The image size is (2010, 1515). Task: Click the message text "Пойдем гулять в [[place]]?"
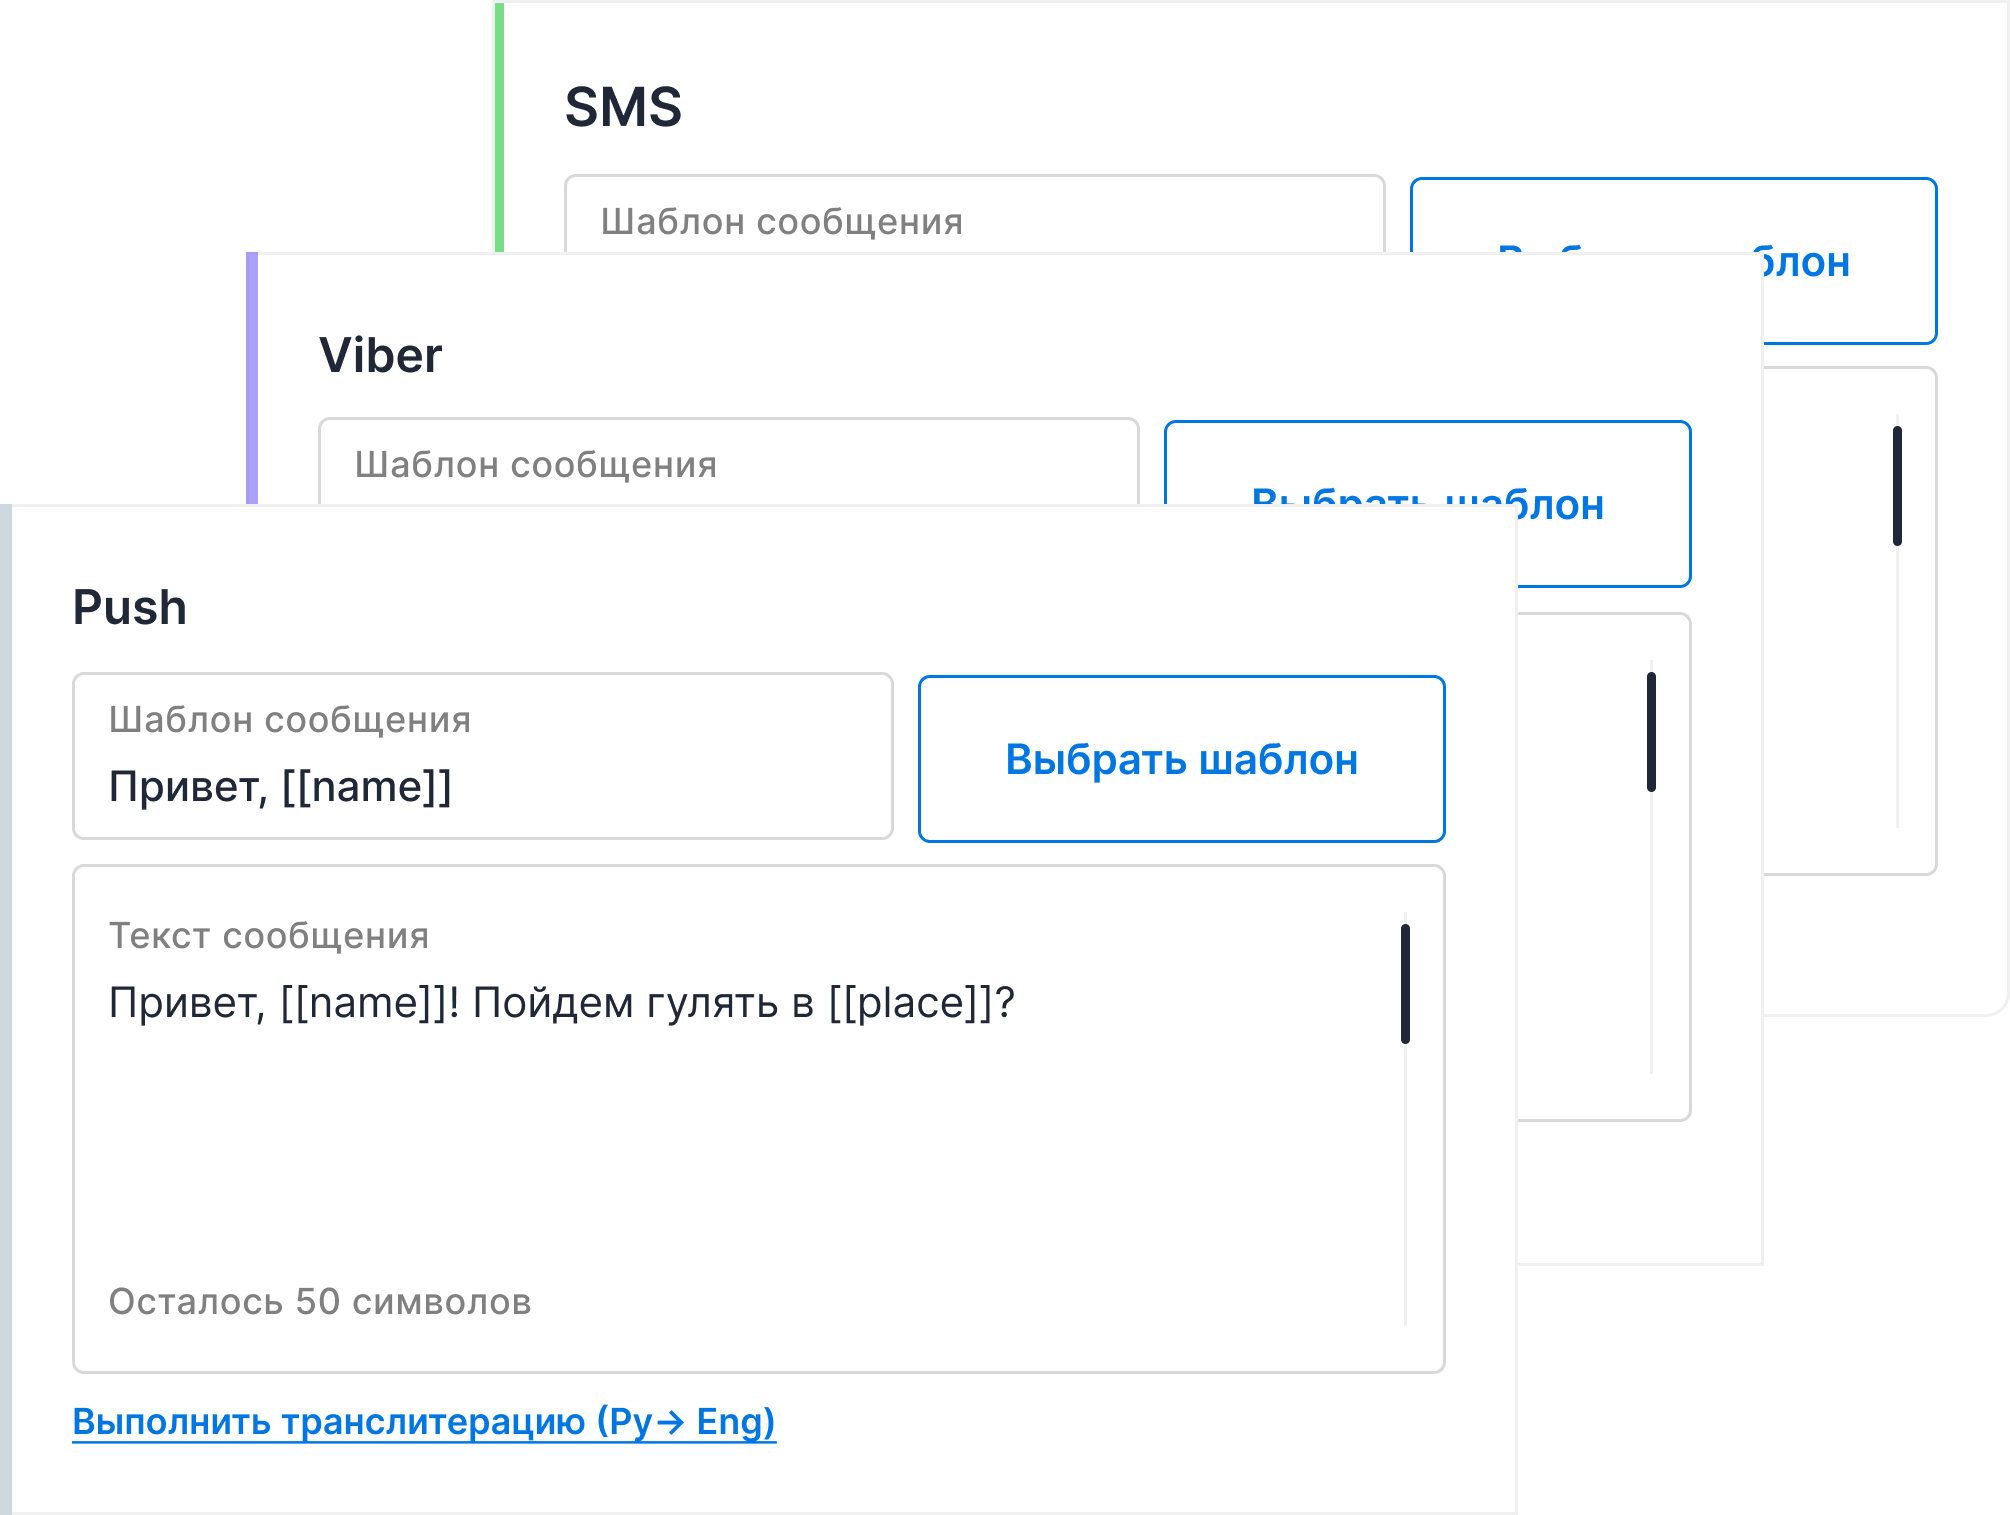pyautogui.click(x=743, y=1003)
